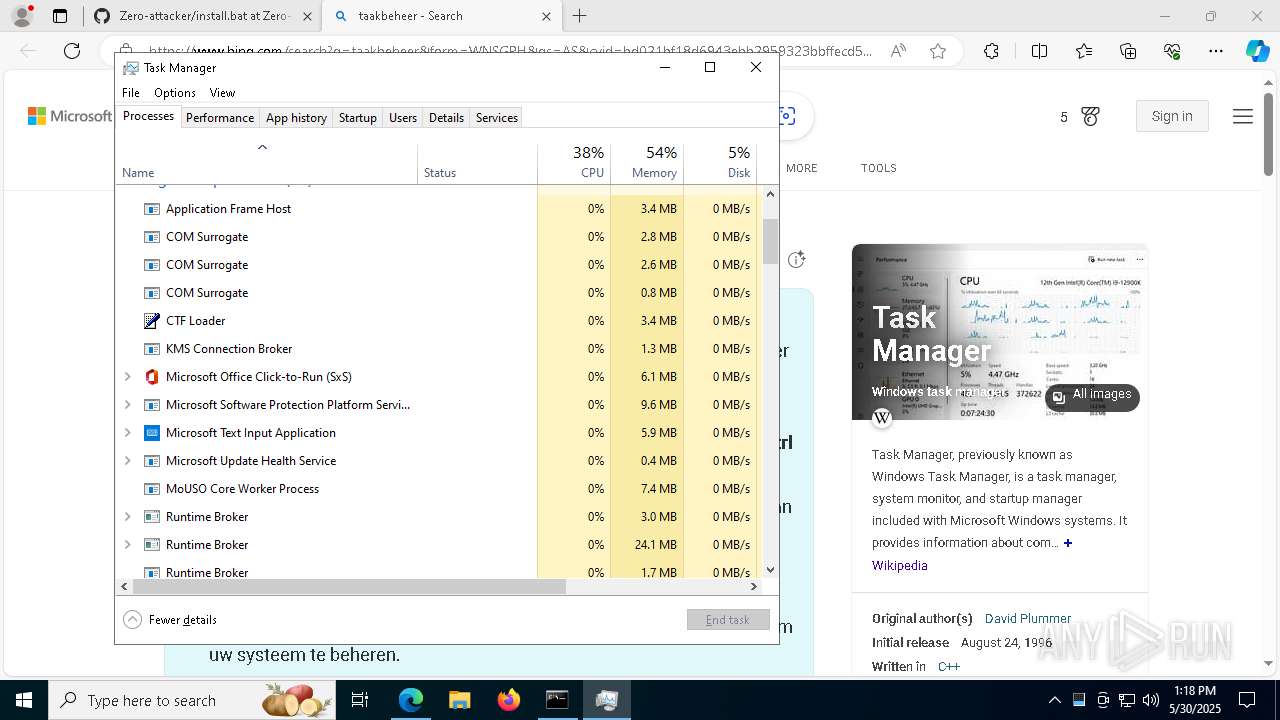The width and height of the screenshot is (1280, 720).
Task: Open Task View on the taskbar
Action: 360,700
